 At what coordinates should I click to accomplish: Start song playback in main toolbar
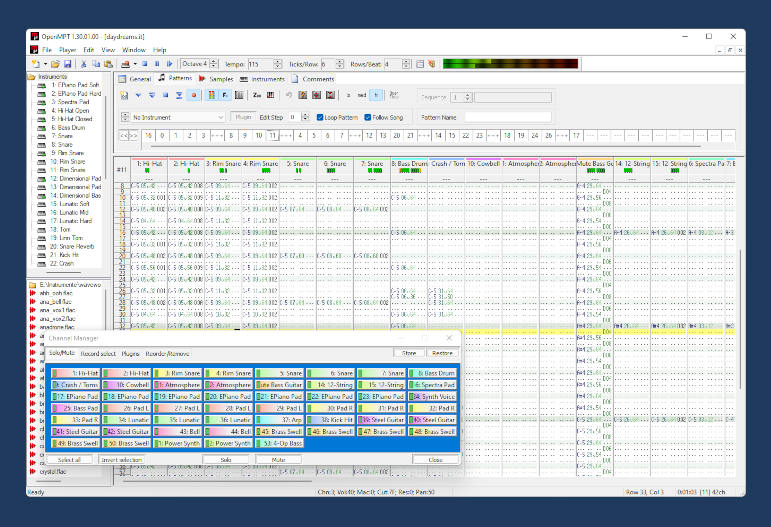(170, 64)
